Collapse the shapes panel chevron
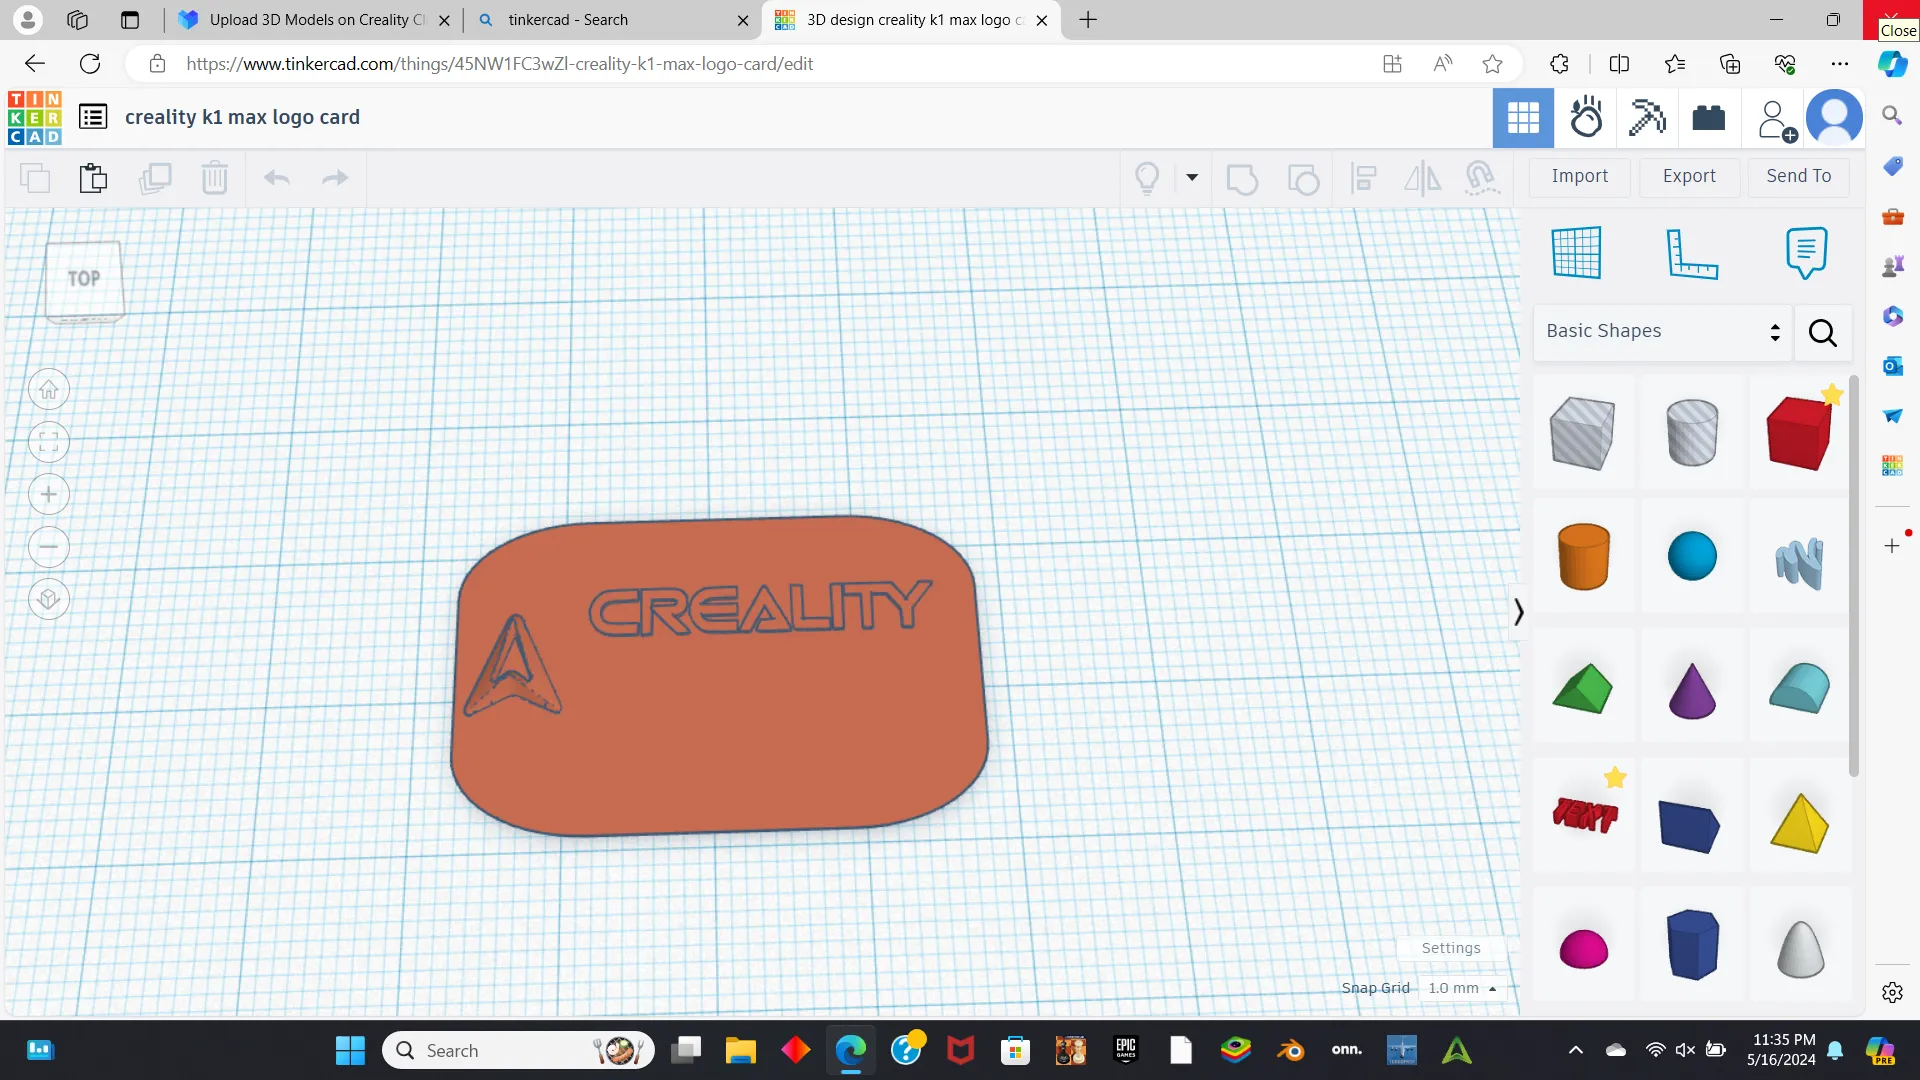Screen dimensions: 1920x1080 1518,612
